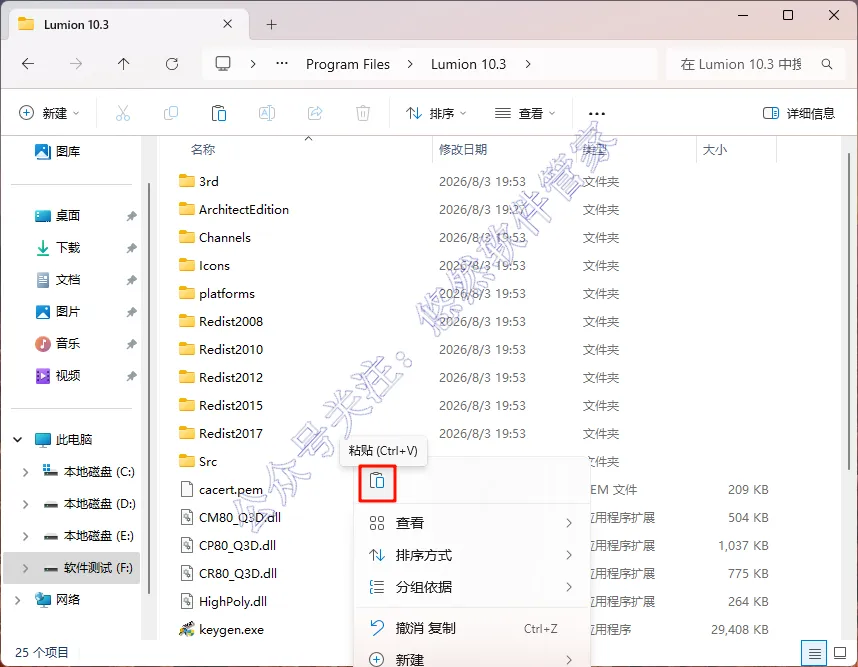The height and width of the screenshot is (667, 858).
Task: Expand 软件测试 (F:) node
Action: [x=25, y=568]
